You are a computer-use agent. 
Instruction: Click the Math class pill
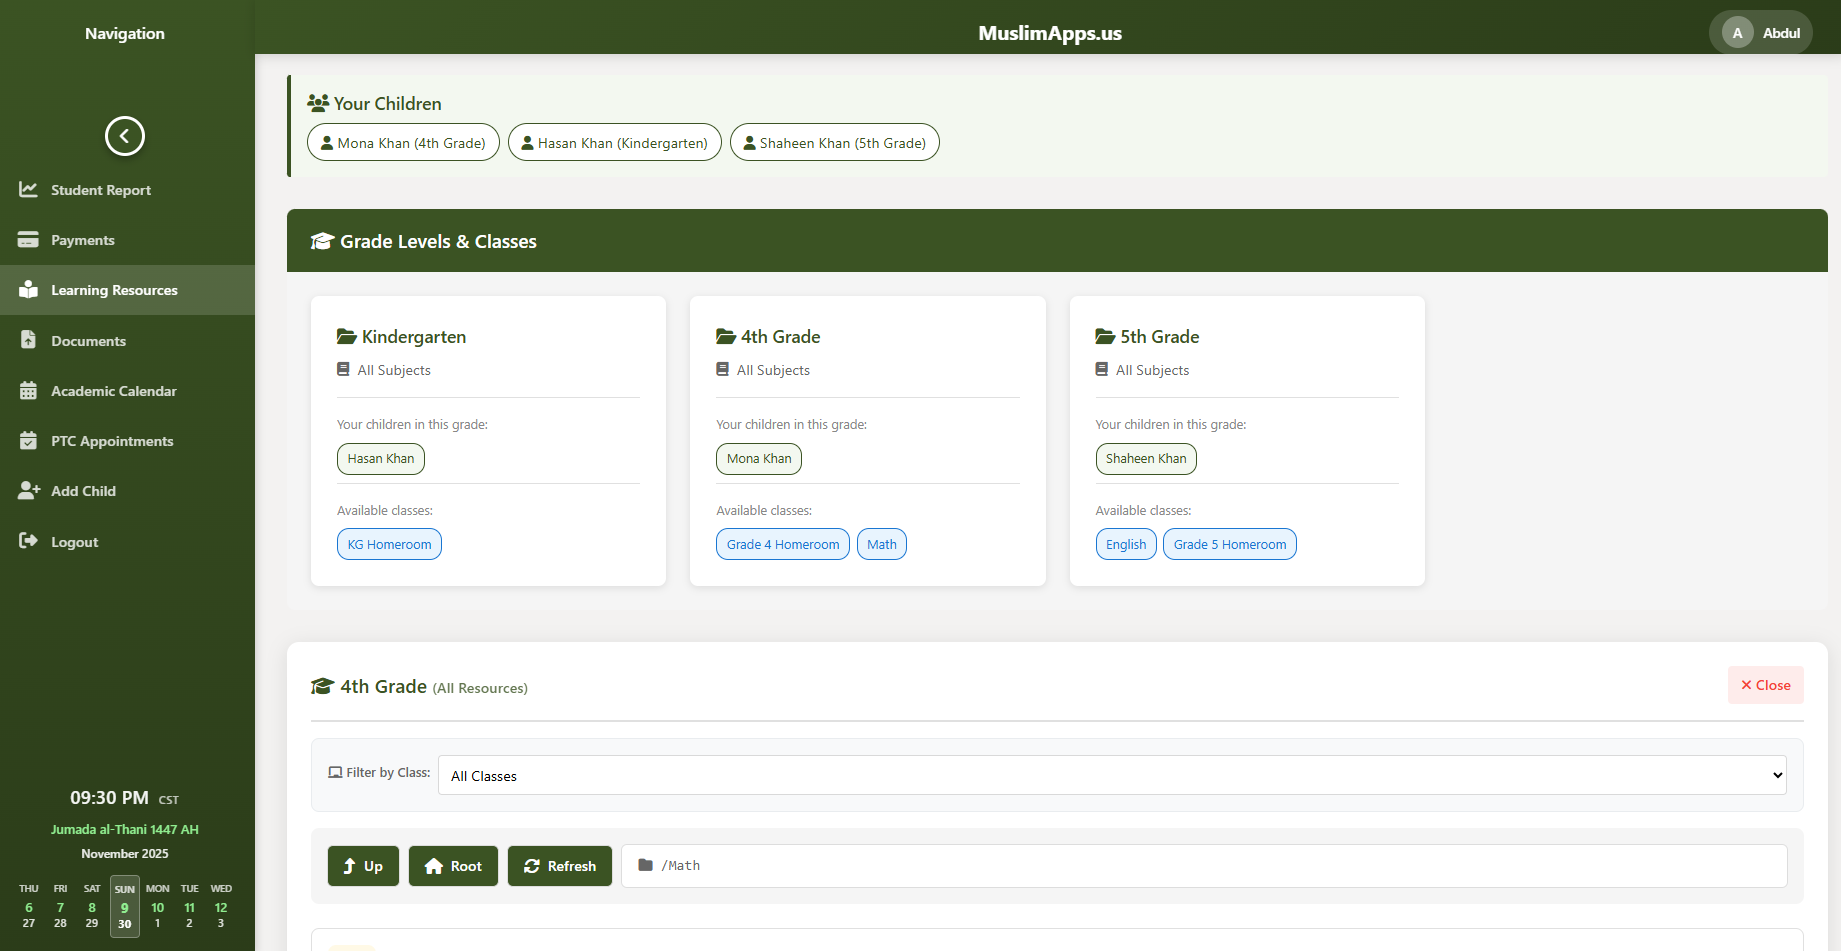pos(881,544)
